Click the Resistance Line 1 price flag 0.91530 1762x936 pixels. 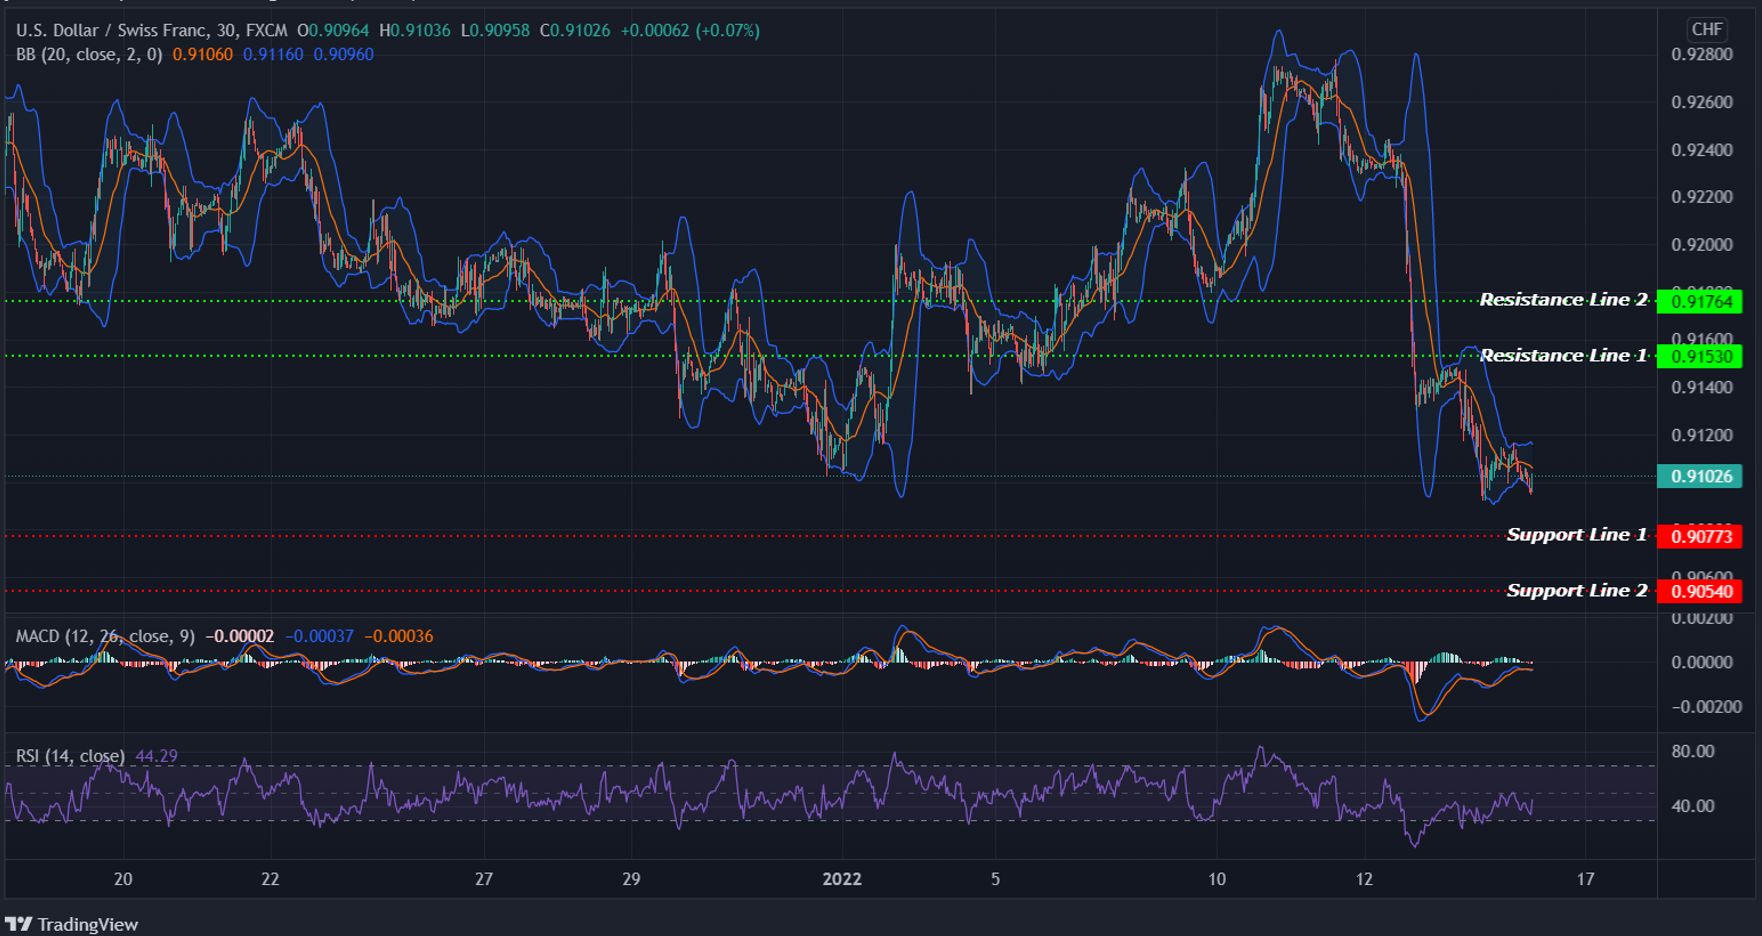[1700, 356]
